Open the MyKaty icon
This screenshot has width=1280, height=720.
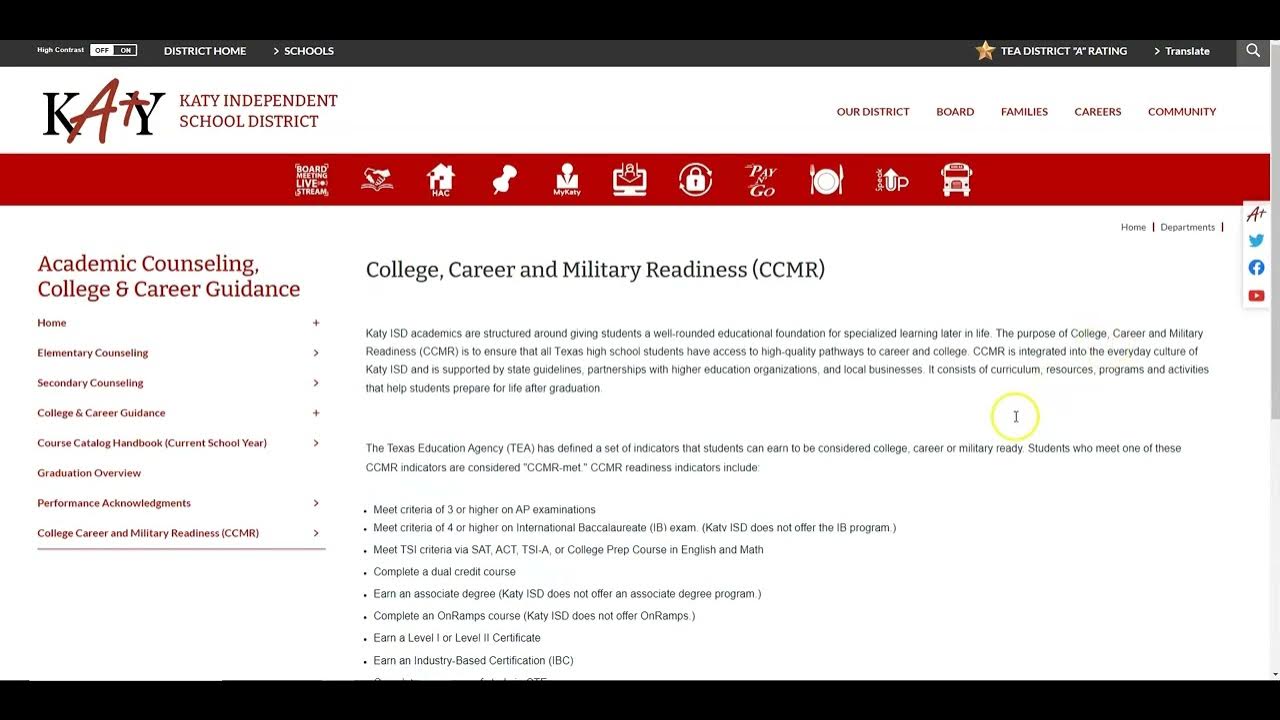[567, 180]
